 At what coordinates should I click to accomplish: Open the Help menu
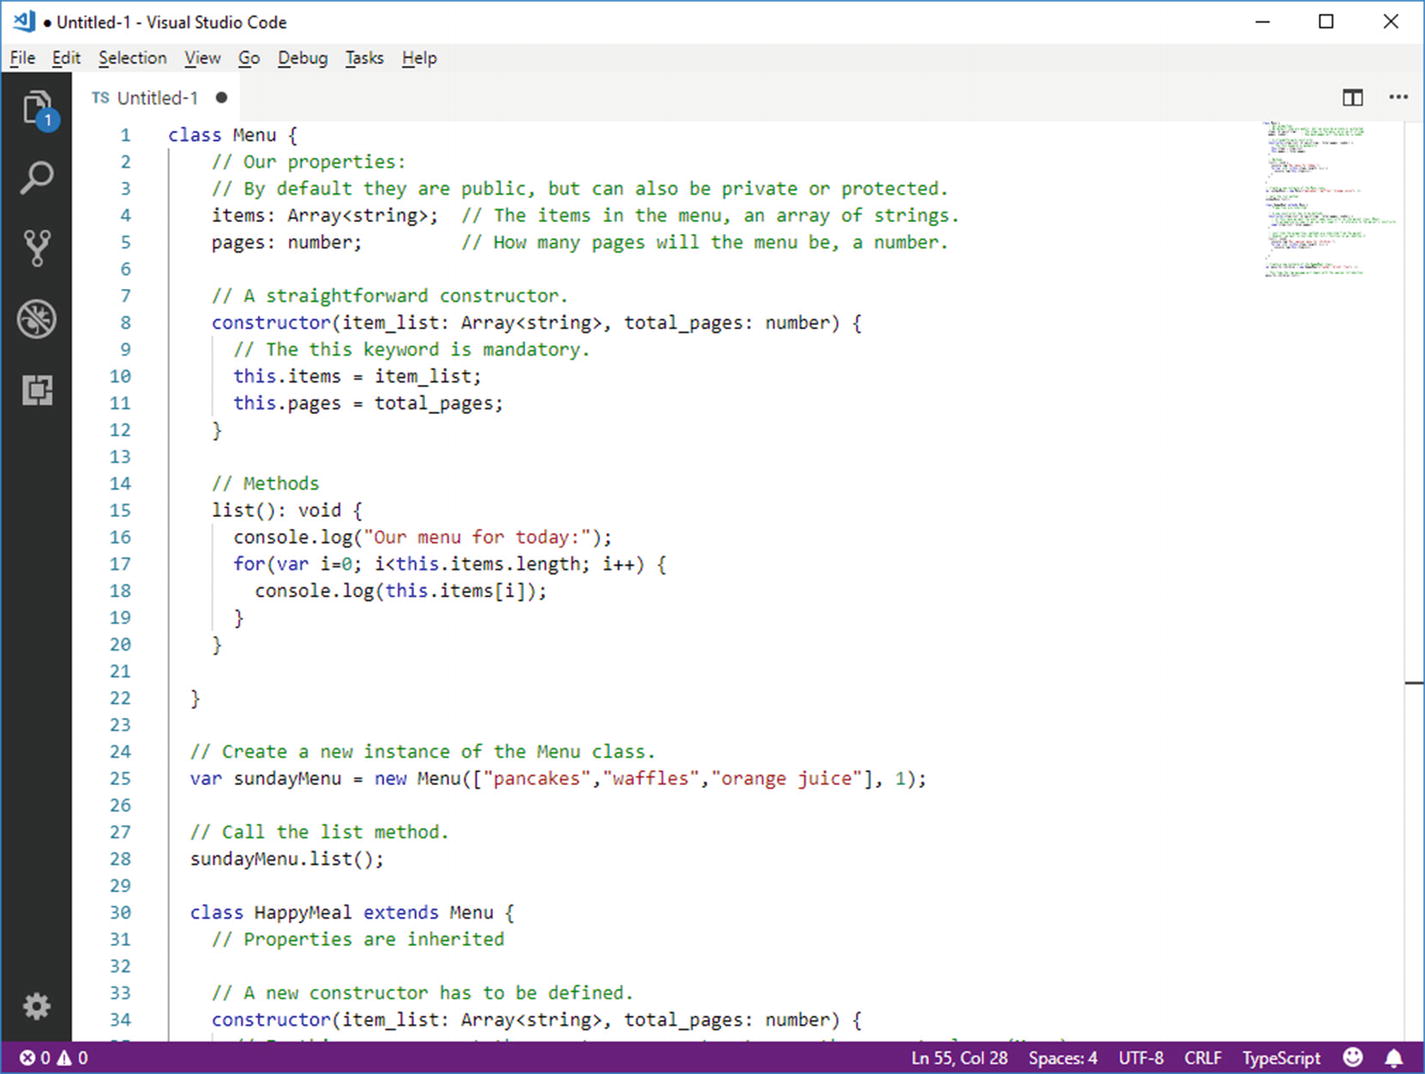click(x=419, y=58)
